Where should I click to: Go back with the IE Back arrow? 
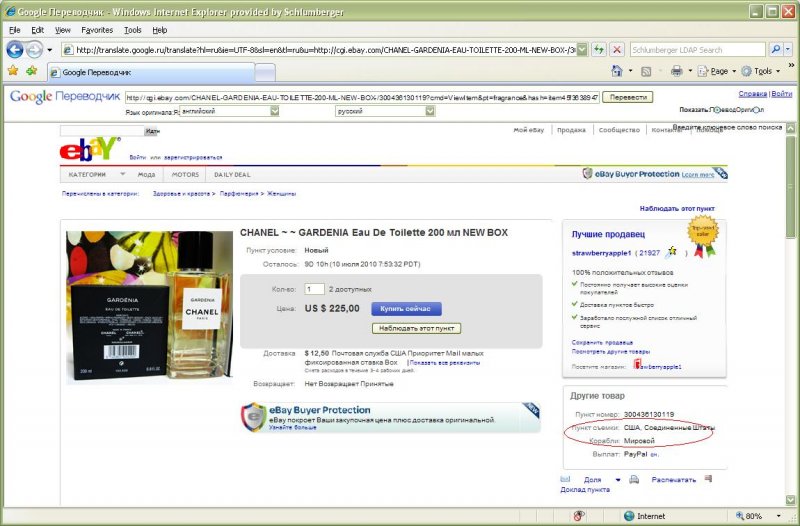[x=15, y=50]
